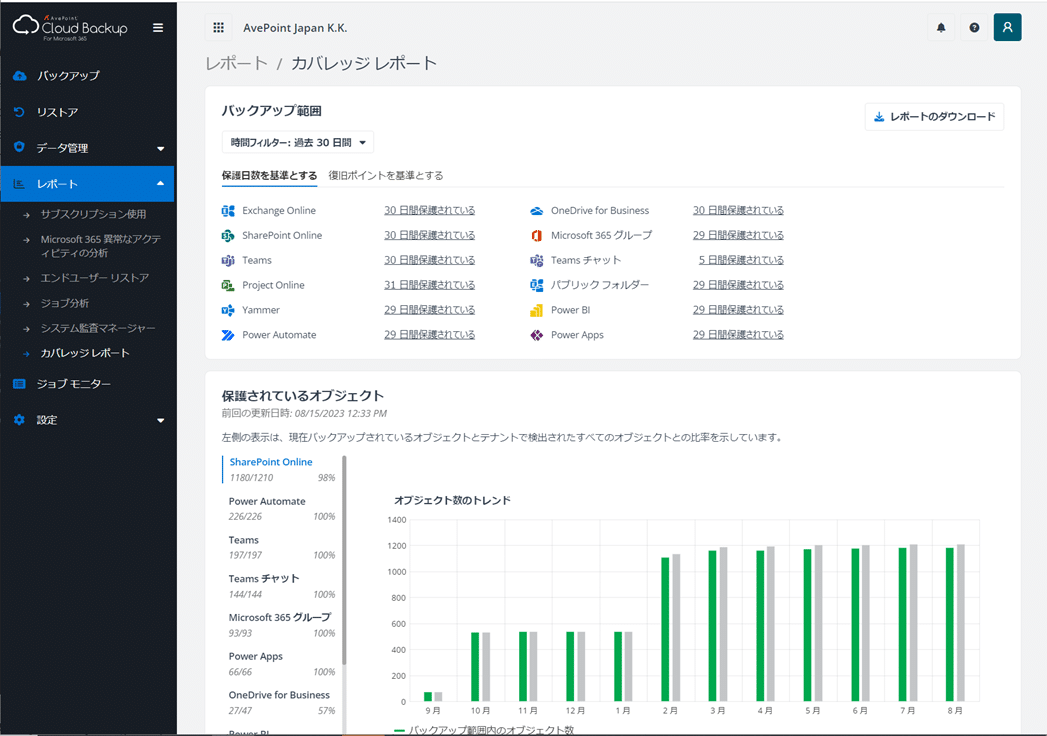This screenshot has height=736, width=1047.
Task: Select the 保護日数を基準とする tab
Action: click(269, 176)
